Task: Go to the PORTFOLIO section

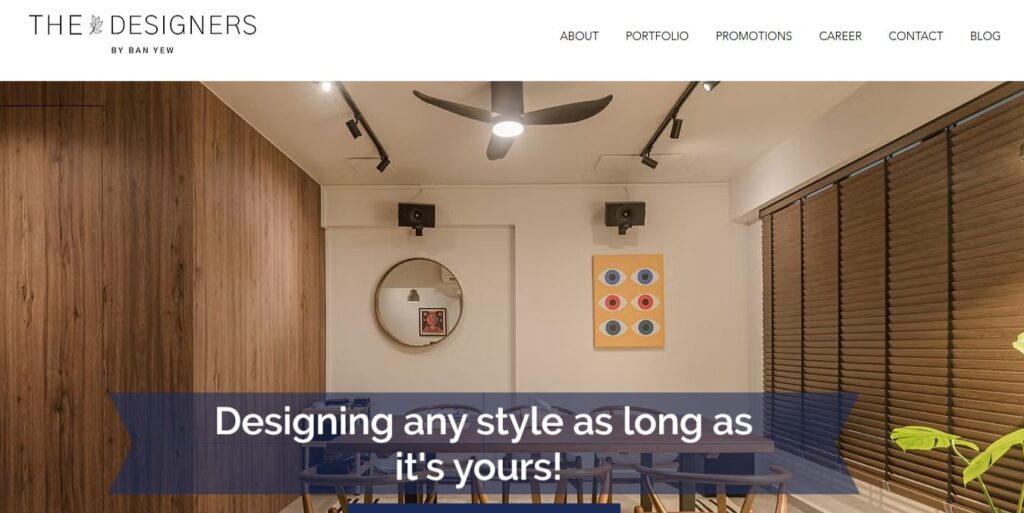Action: 656,36
